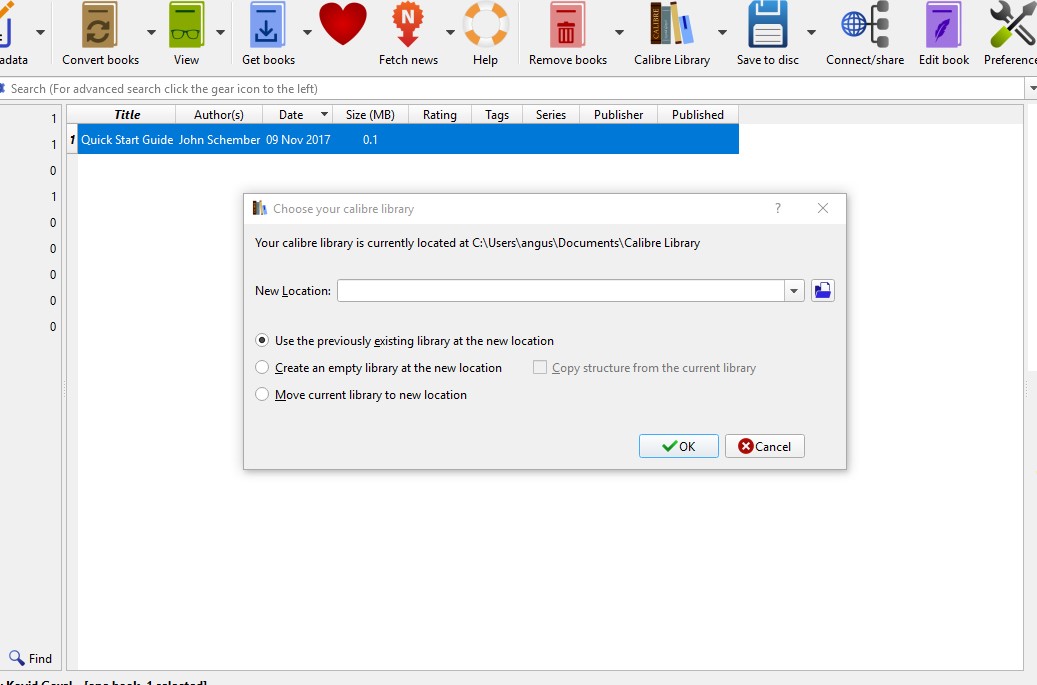Expand the Get books dropdown arrow

click(307, 32)
